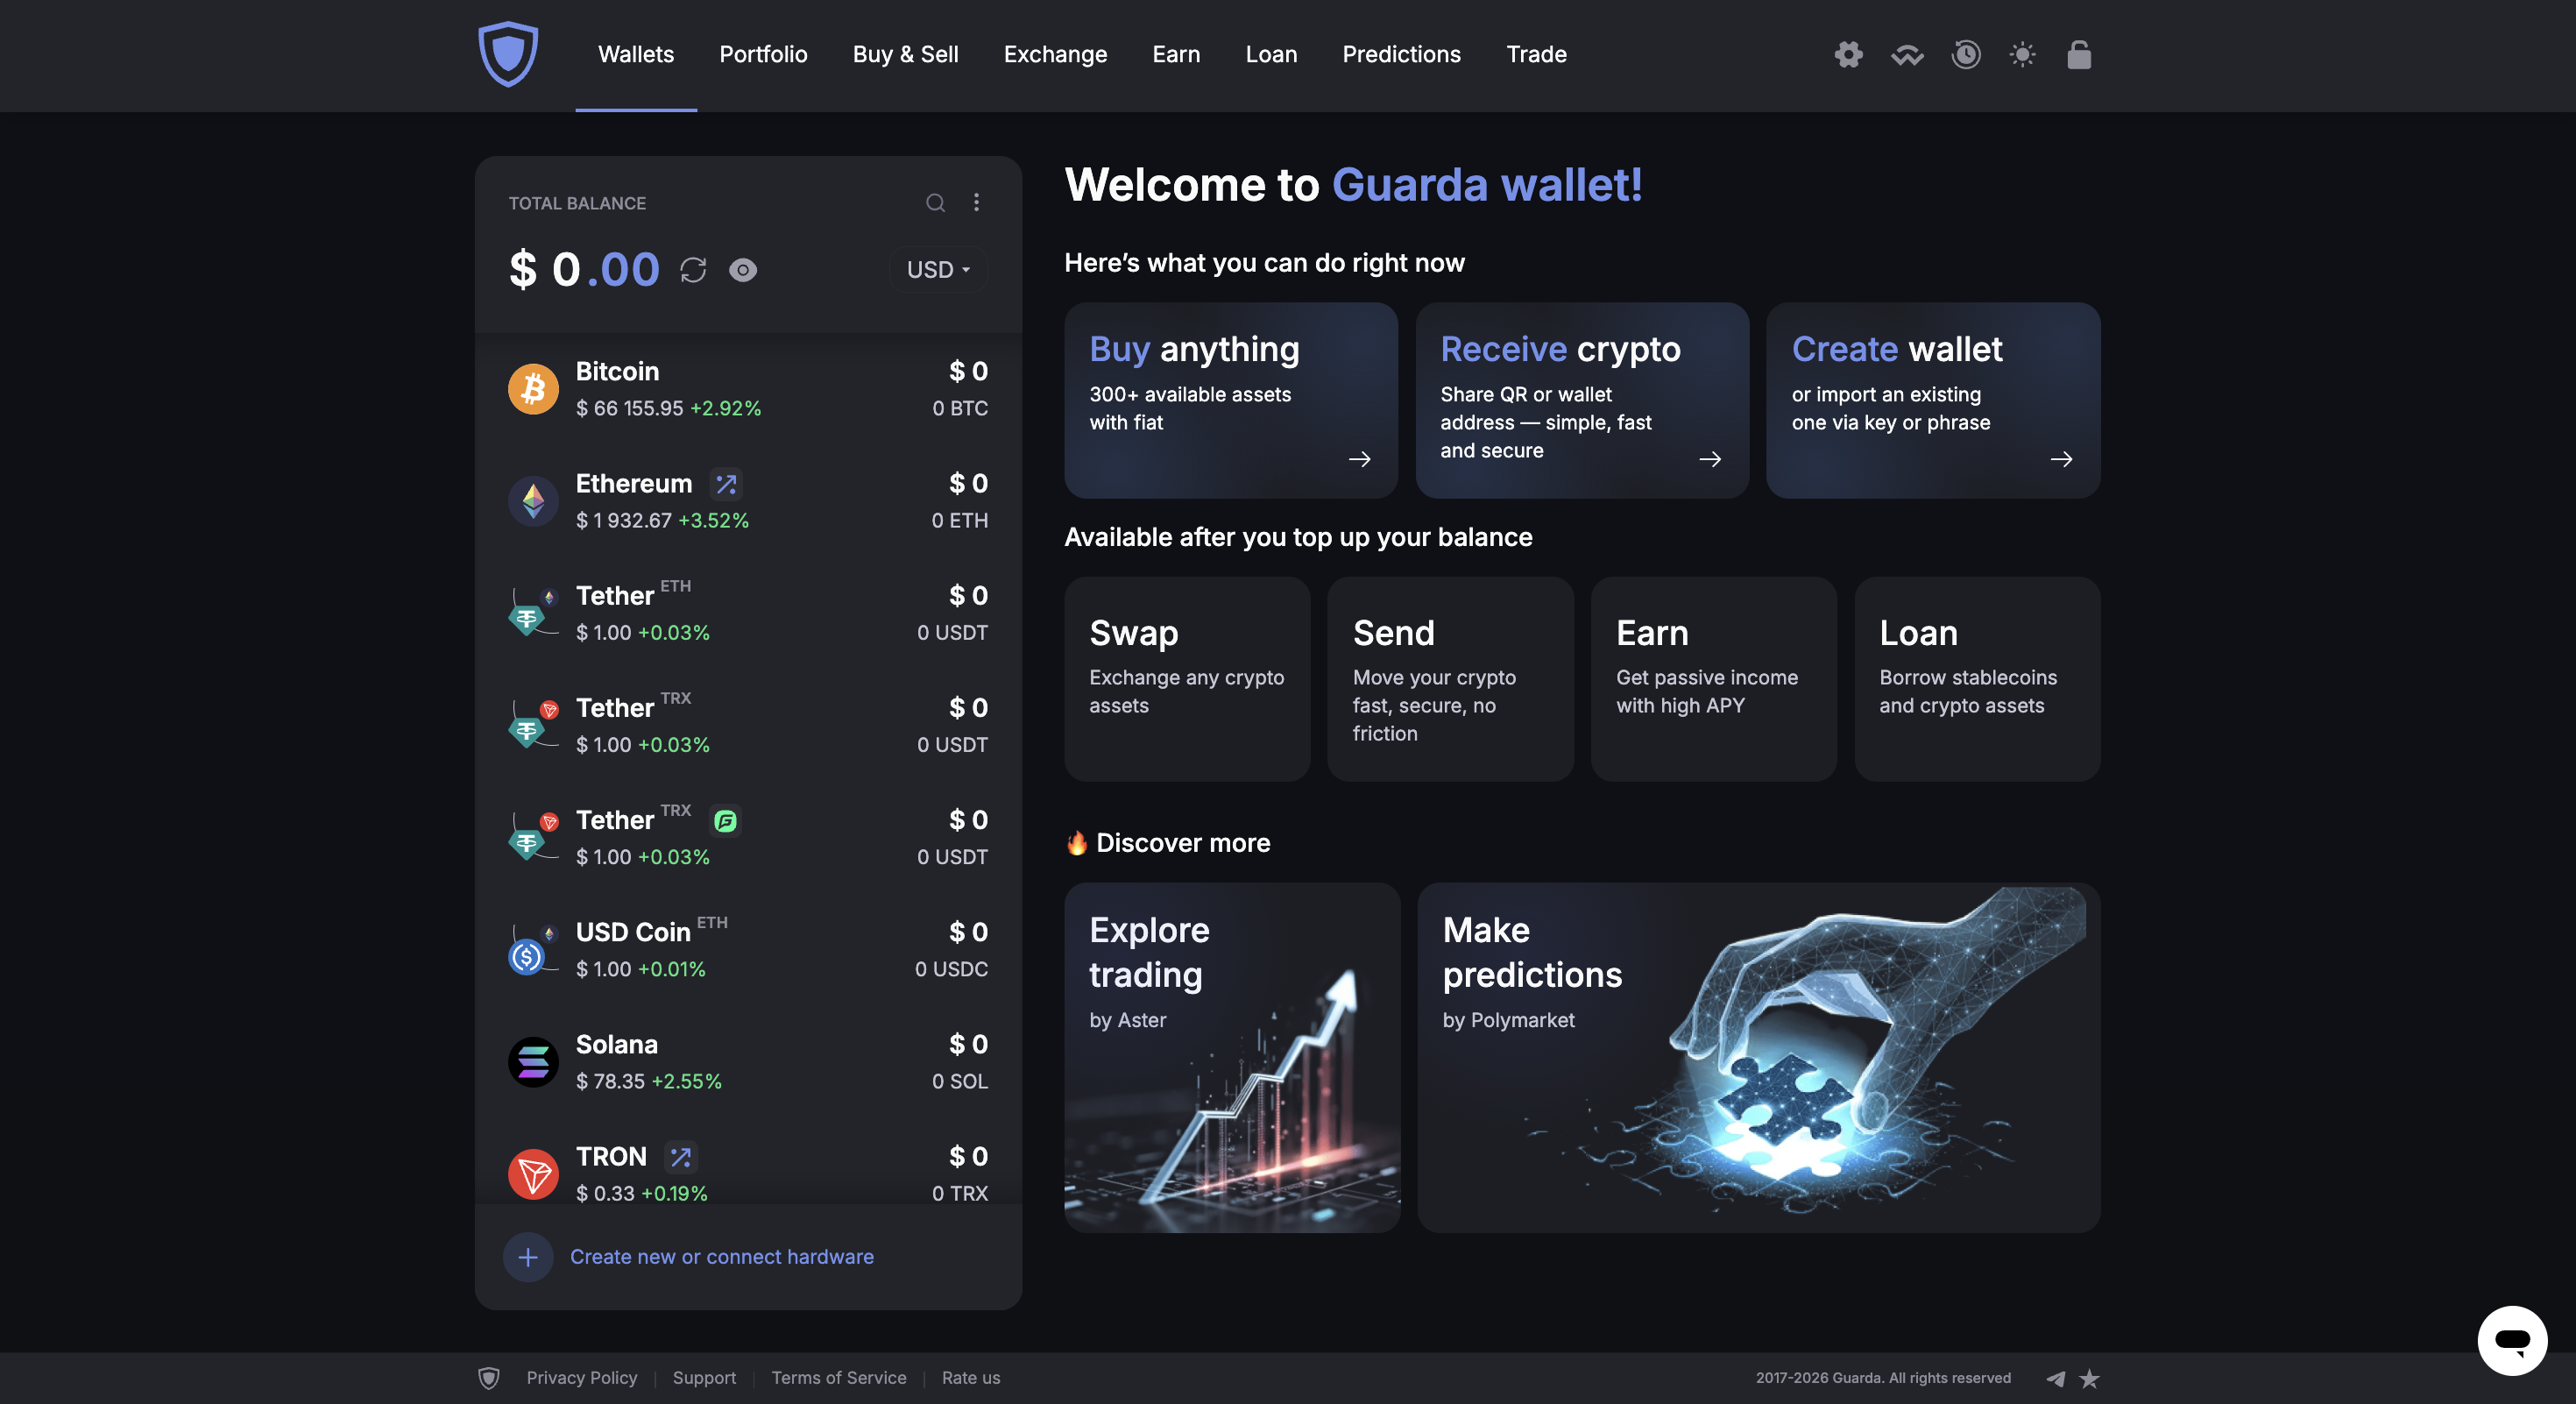Hide balance with the eye icon
This screenshot has width=2576, height=1404.
742,270
